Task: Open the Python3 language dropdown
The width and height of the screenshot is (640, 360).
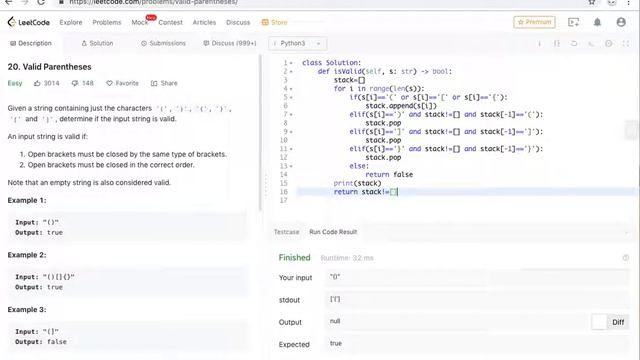Action: [298, 43]
